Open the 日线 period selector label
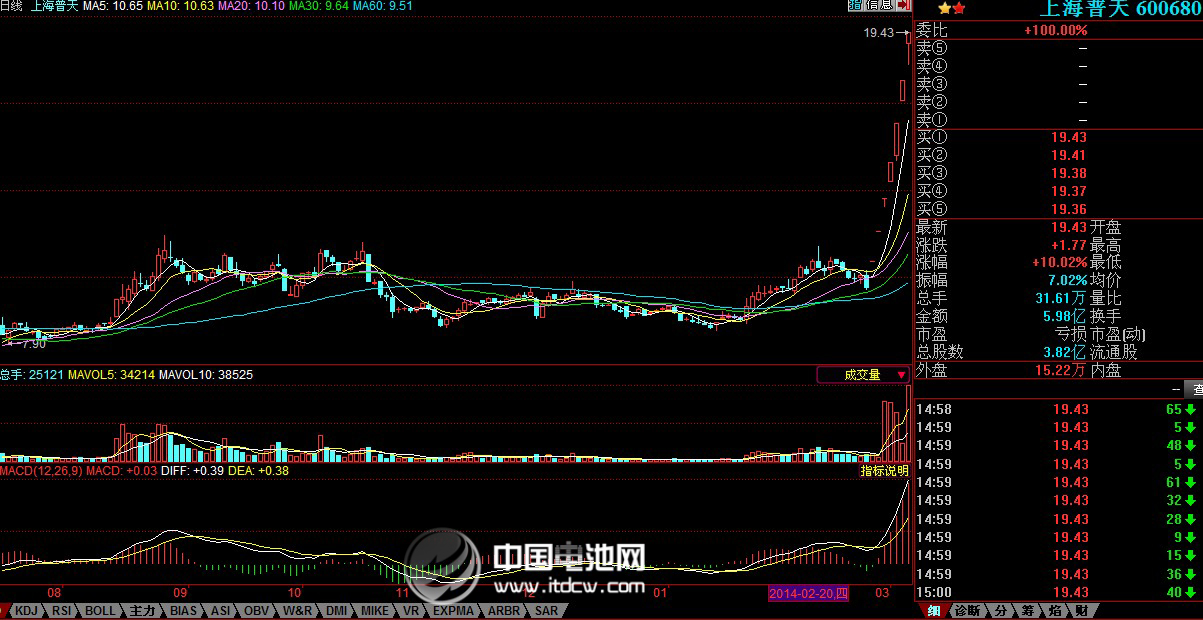This screenshot has height=620, width=1203. point(12,6)
